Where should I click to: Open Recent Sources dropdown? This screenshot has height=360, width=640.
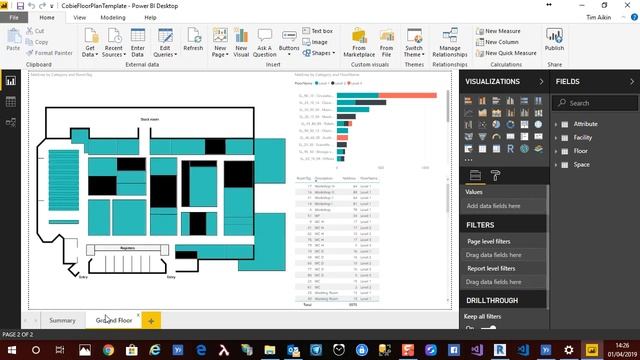coord(113,42)
